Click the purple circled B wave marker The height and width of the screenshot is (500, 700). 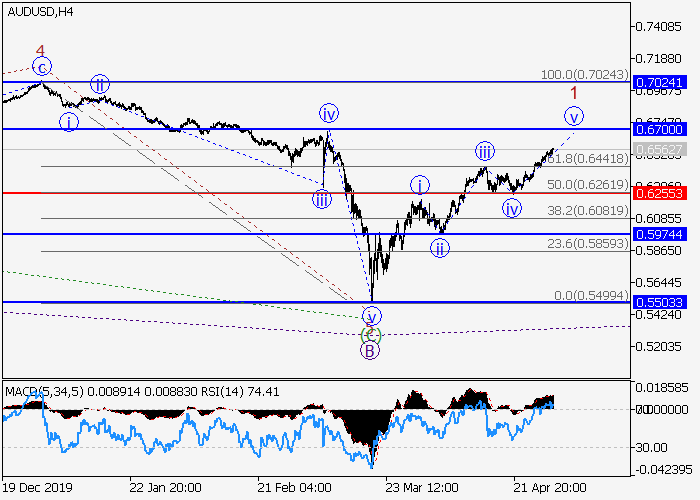[369, 350]
